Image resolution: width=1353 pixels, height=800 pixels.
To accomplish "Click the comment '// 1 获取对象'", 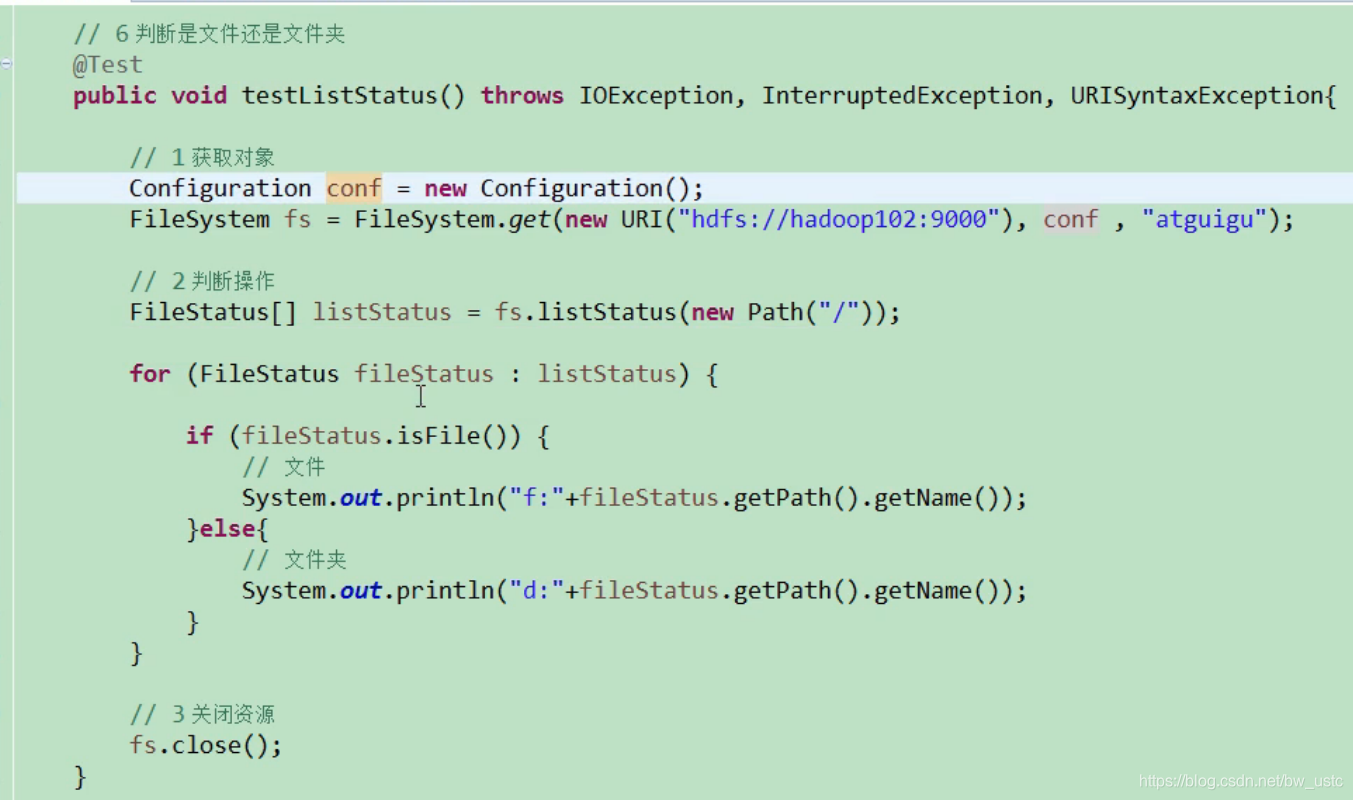I will point(202,158).
